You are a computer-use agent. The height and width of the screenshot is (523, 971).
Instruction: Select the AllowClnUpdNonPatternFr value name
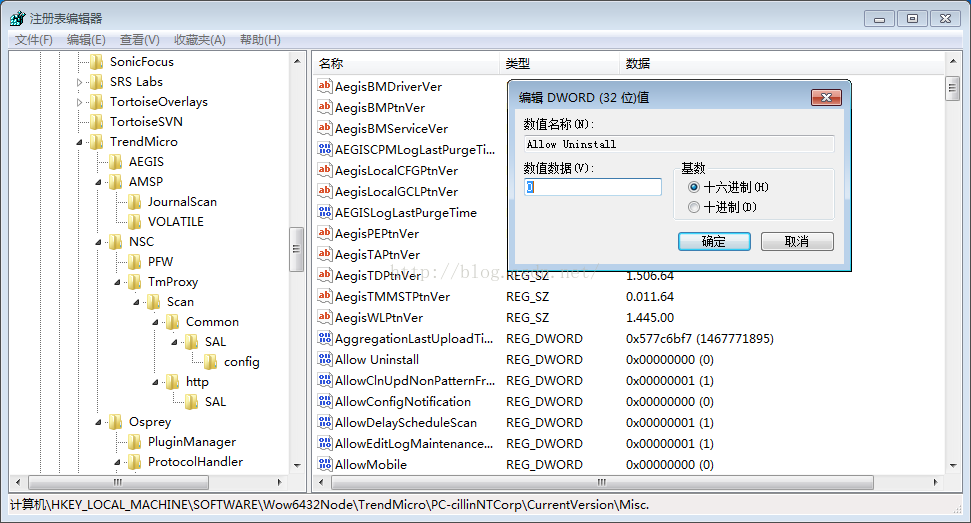(x=415, y=380)
